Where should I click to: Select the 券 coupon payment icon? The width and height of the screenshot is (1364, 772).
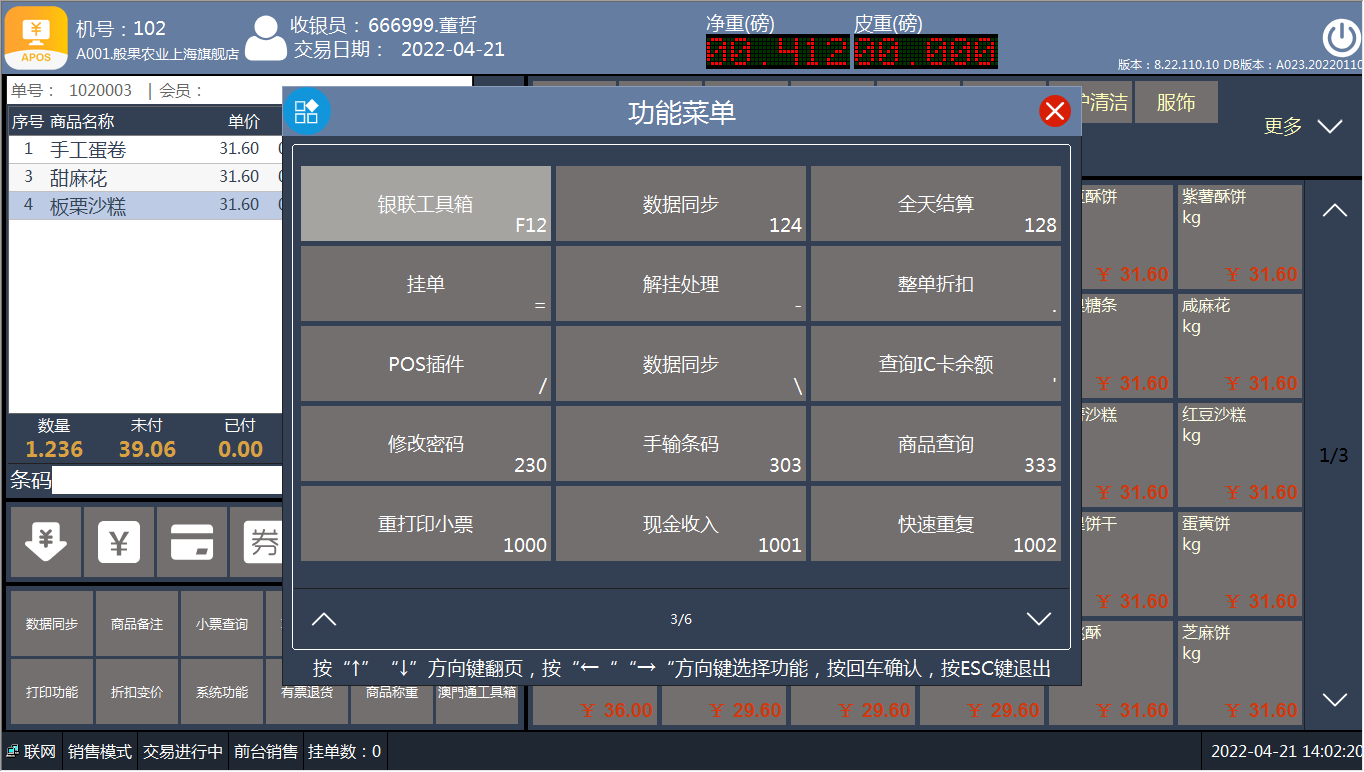258,542
